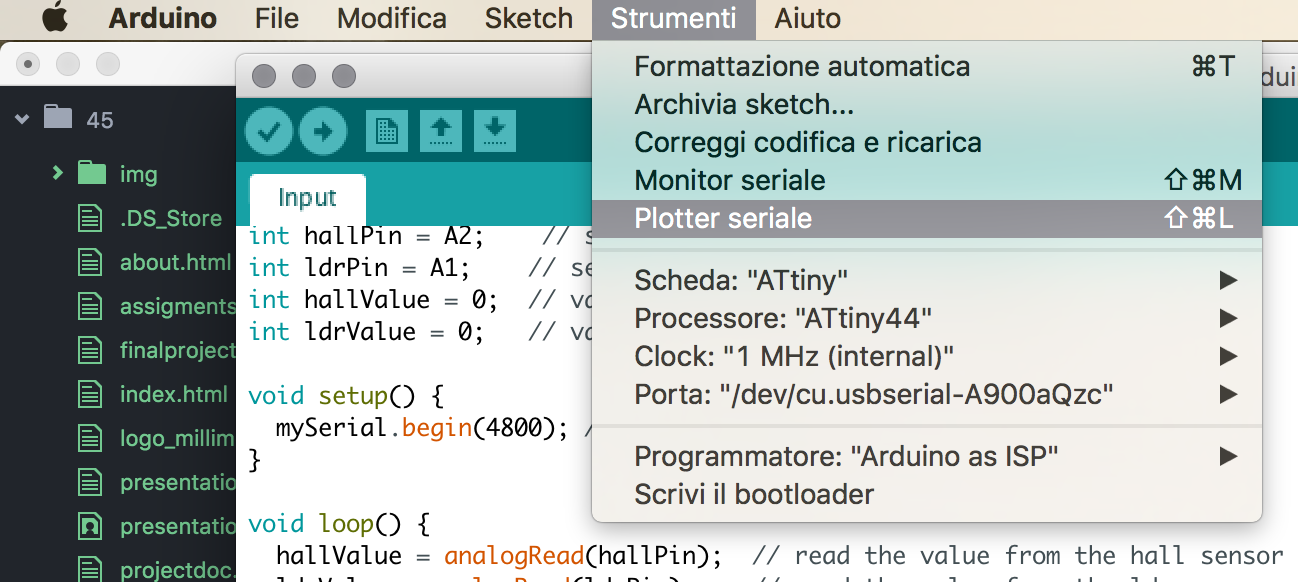Click the finalproject file icon
This screenshot has height=582, width=1298.
point(91,350)
